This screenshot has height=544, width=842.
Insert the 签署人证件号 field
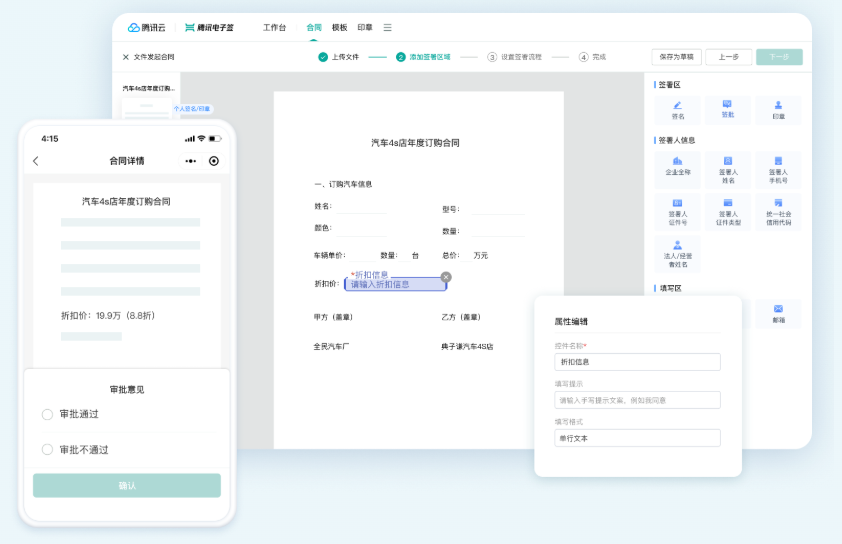click(678, 212)
